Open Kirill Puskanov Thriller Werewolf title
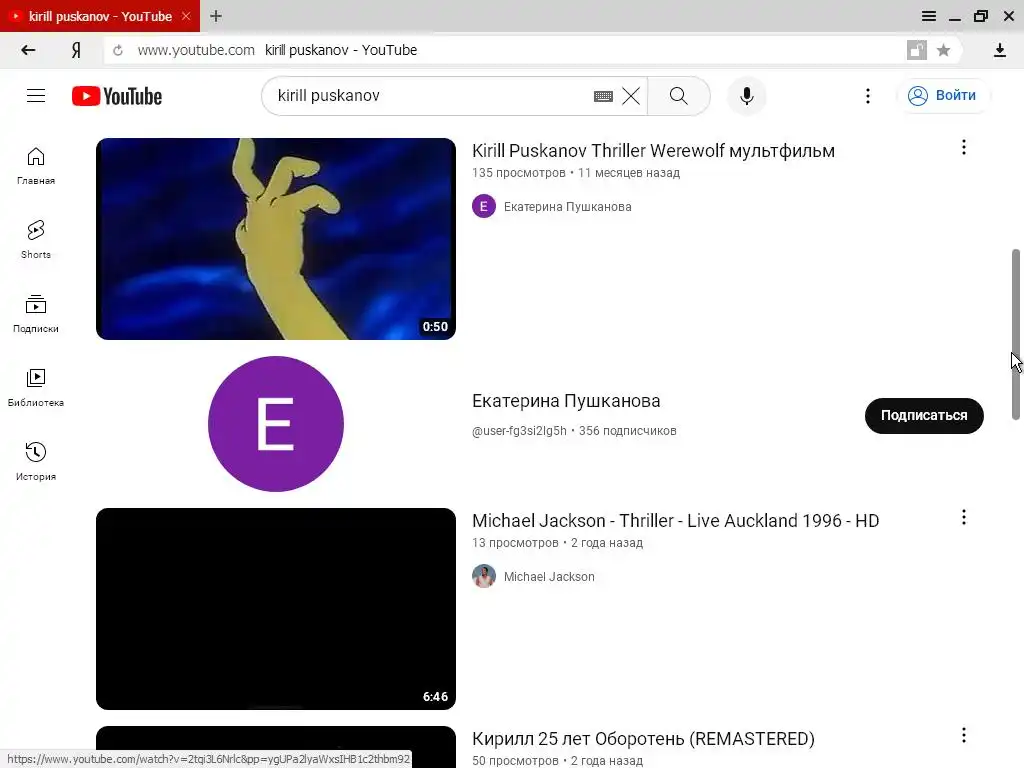The height and width of the screenshot is (768, 1024). click(653, 151)
